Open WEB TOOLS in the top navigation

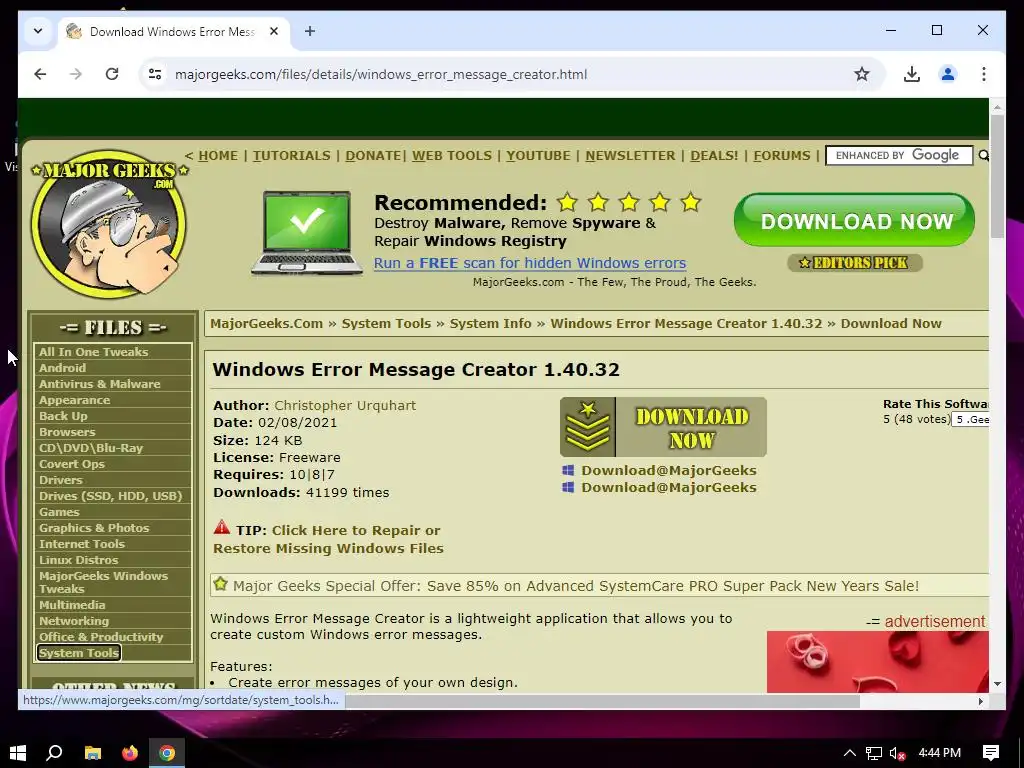coord(451,155)
